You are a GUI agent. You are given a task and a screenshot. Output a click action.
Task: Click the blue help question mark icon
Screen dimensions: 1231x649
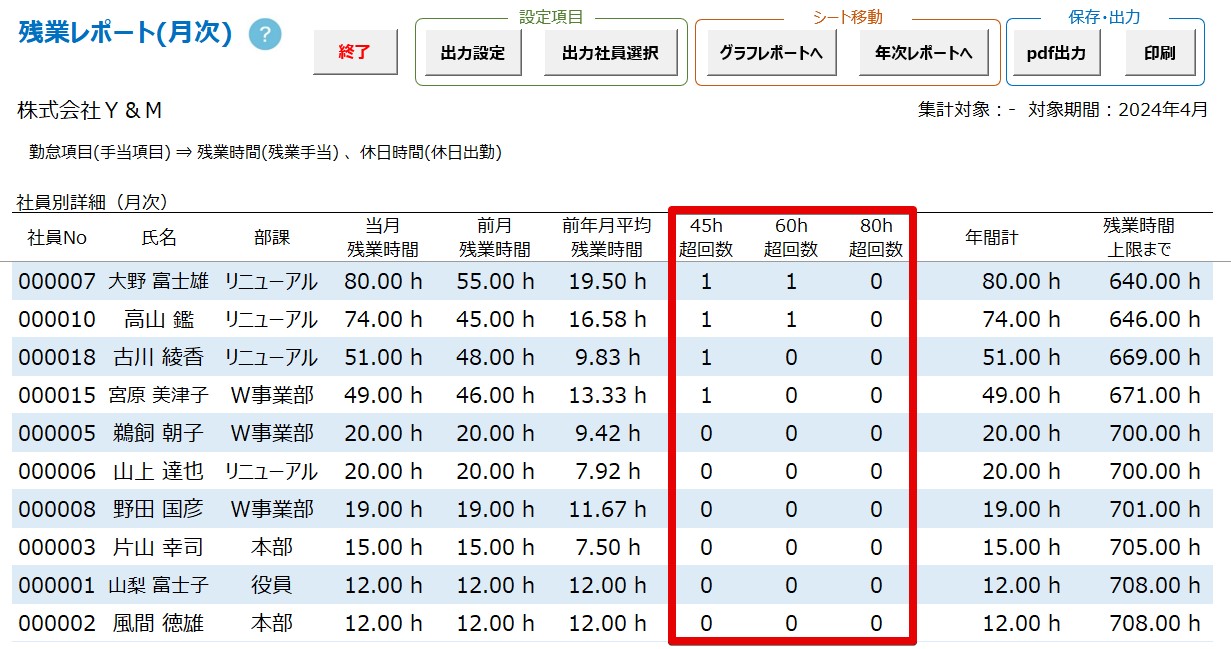pos(265,35)
